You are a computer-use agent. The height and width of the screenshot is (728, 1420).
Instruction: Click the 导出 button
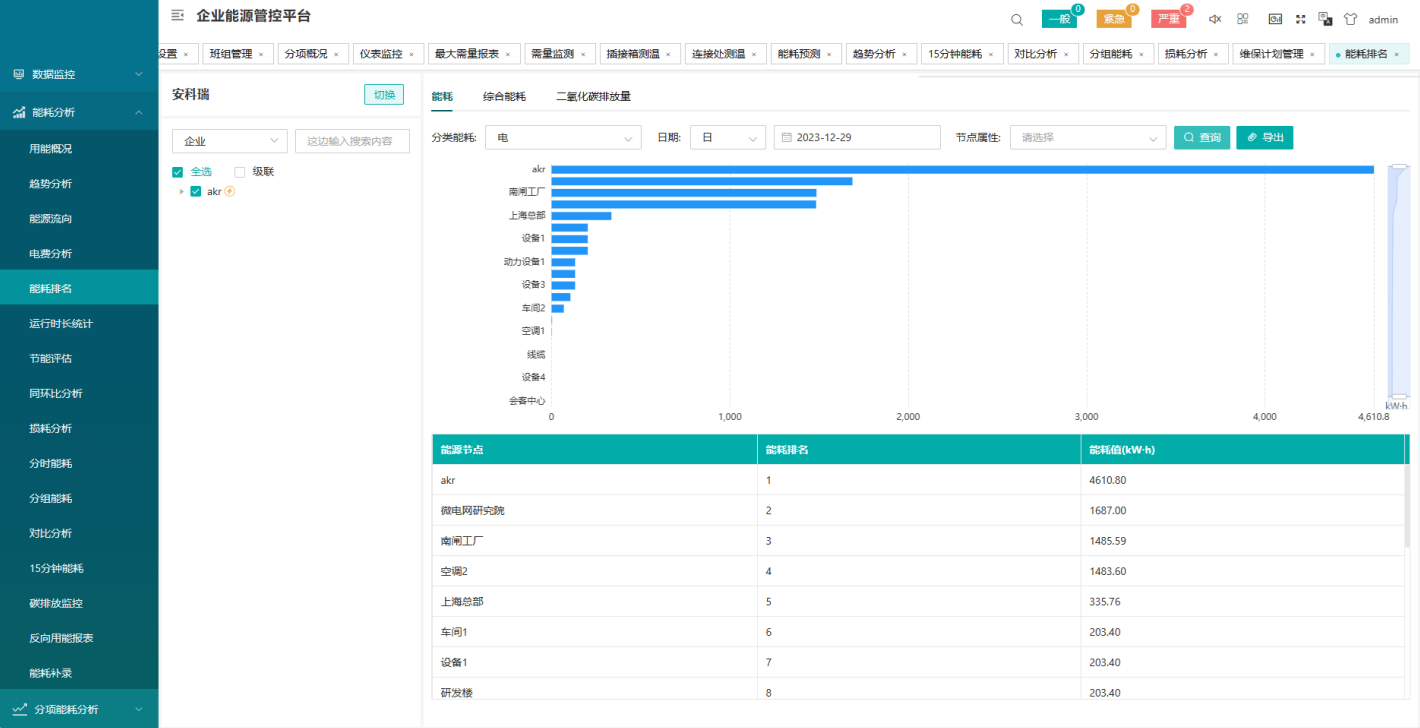1265,137
